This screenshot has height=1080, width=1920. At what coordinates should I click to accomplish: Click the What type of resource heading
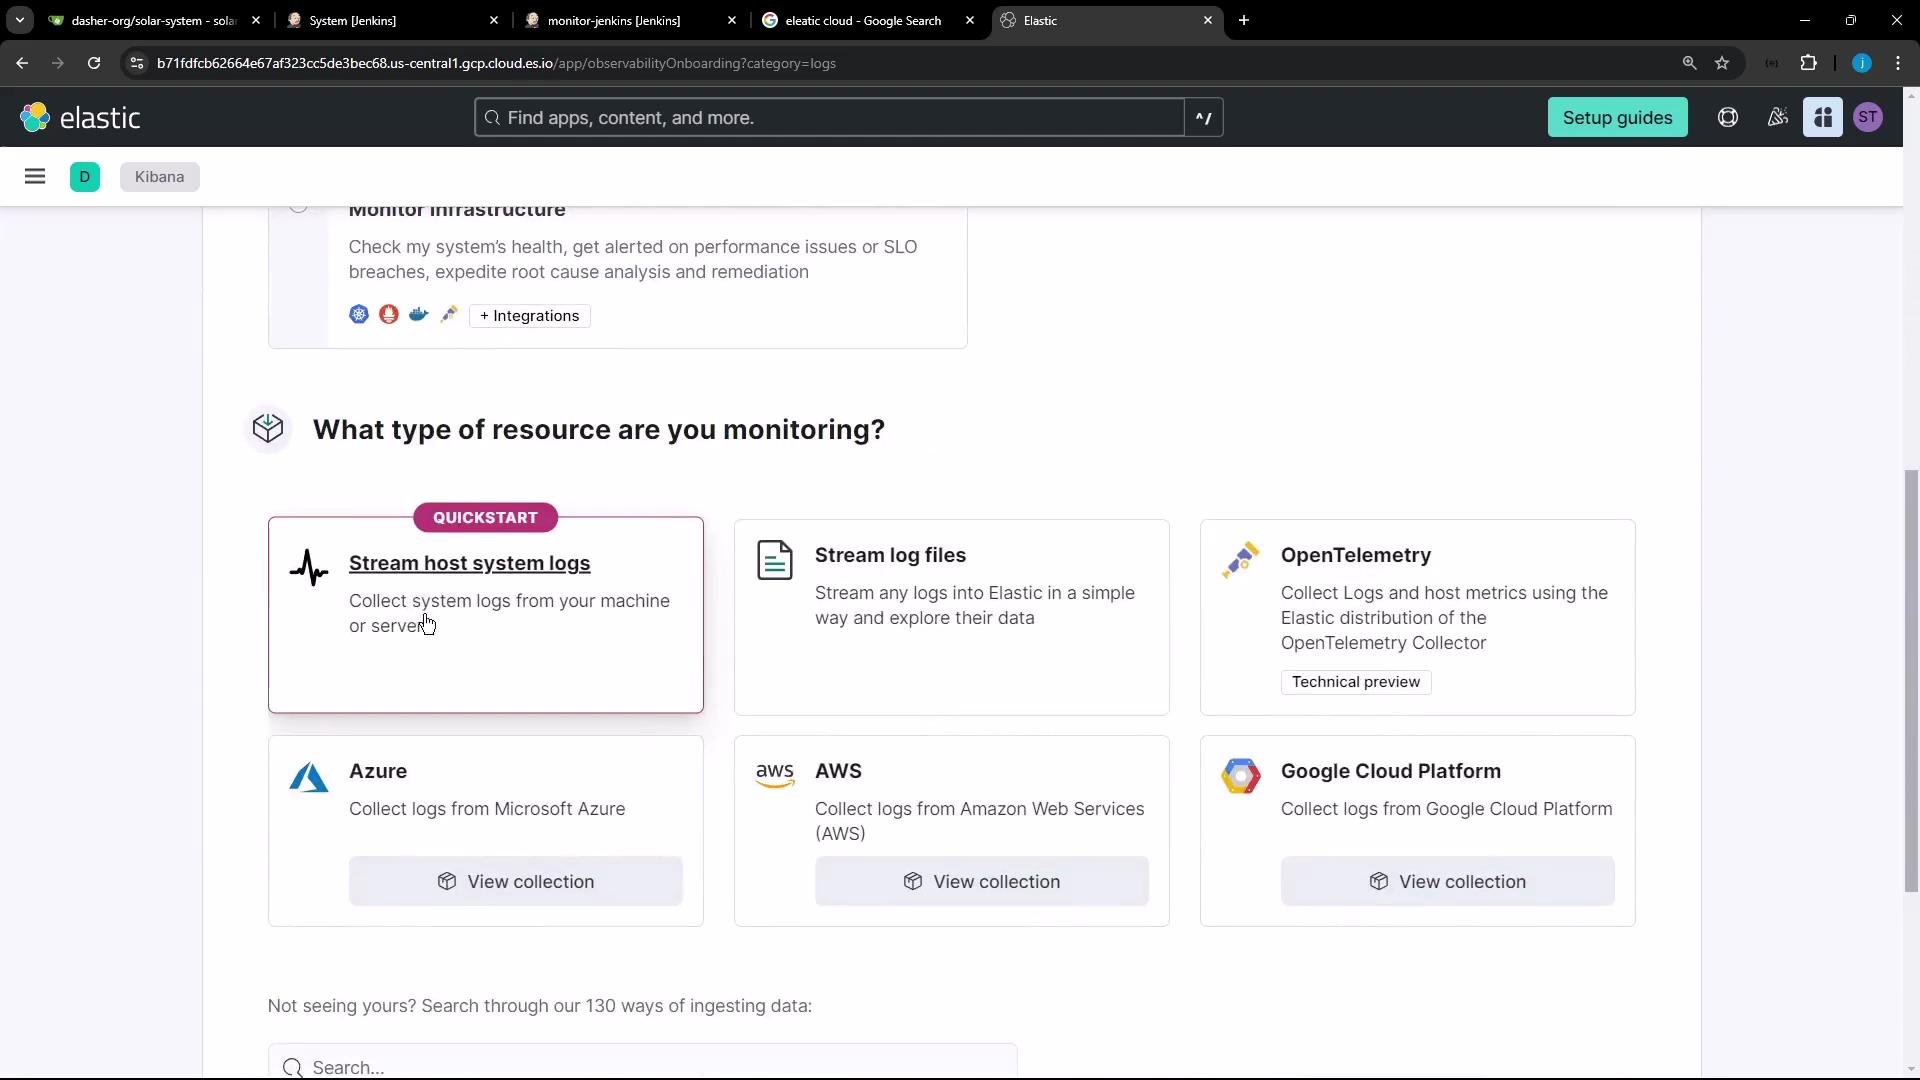[598, 430]
